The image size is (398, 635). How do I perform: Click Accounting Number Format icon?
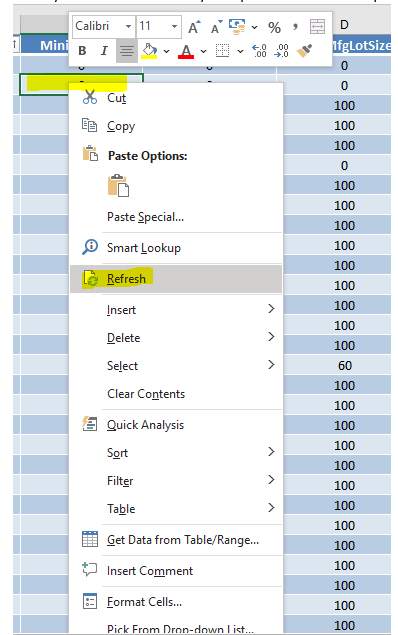point(237,27)
